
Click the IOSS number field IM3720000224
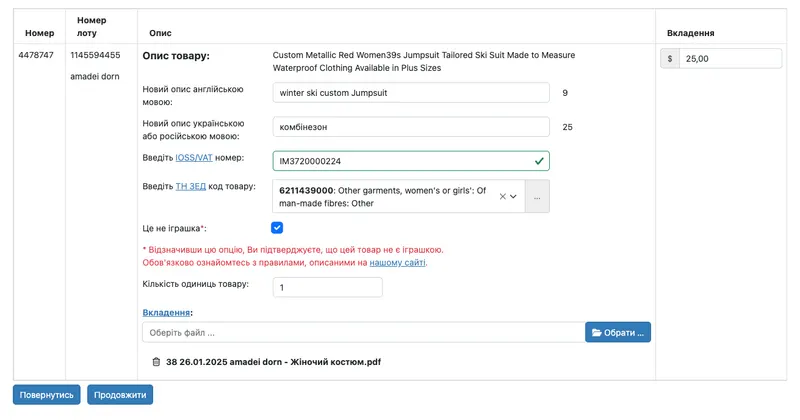pos(411,161)
